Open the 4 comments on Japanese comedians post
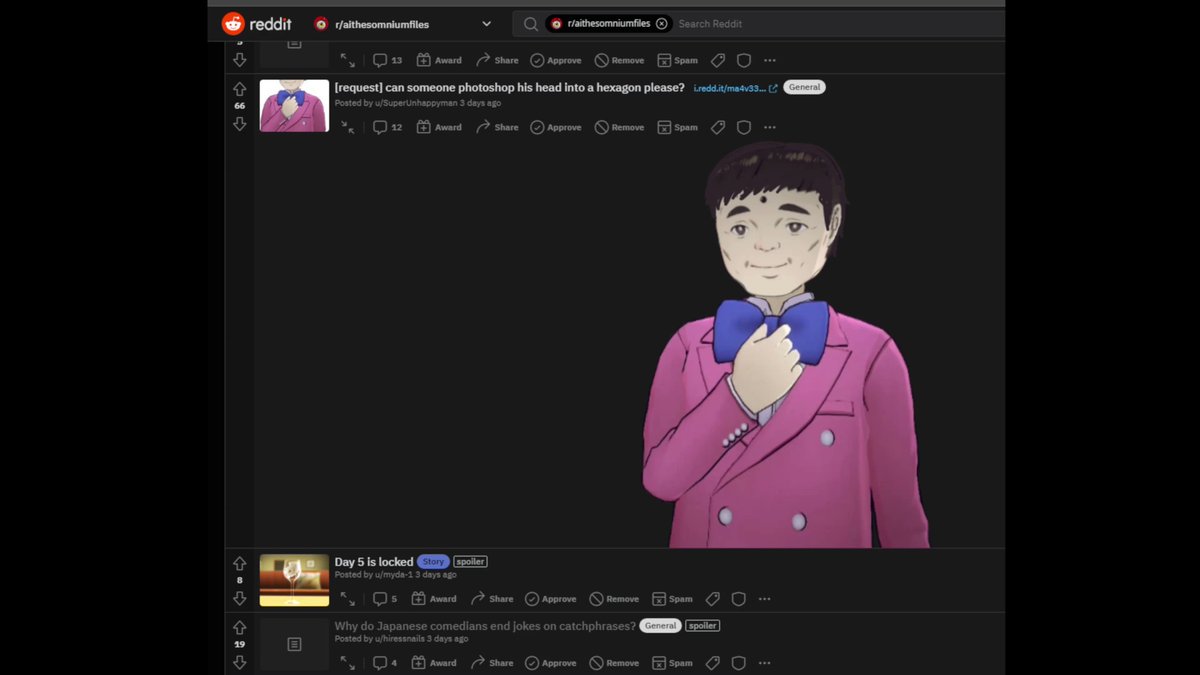 [385, 663]
